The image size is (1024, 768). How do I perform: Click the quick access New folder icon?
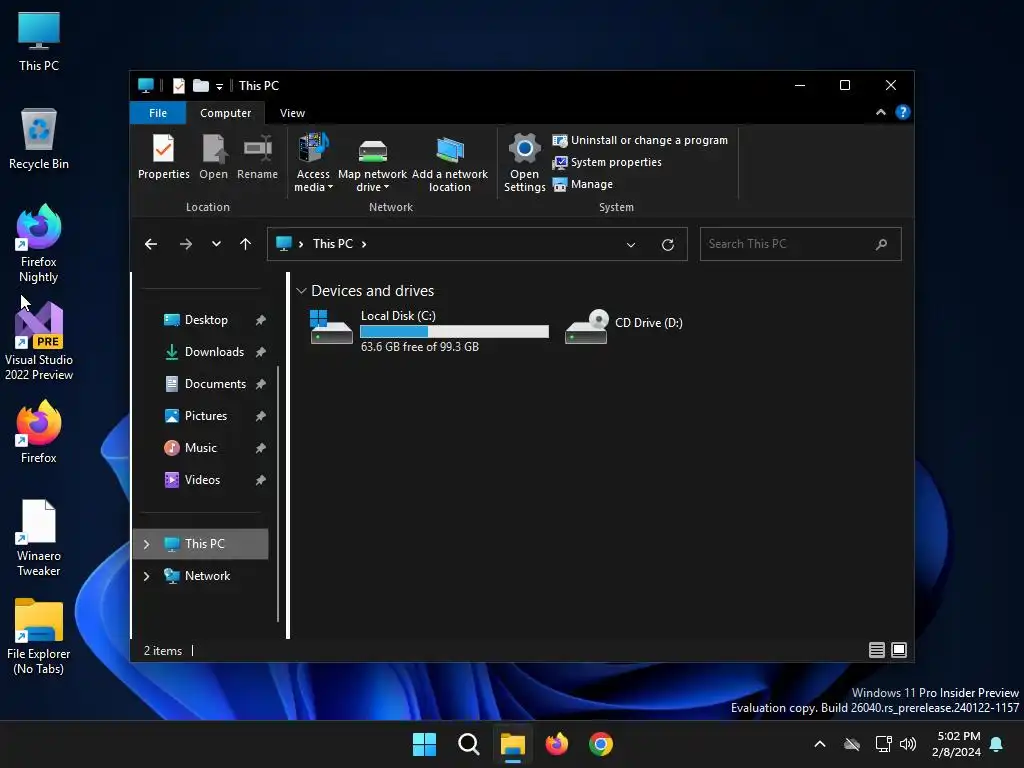tap(200, 86)
